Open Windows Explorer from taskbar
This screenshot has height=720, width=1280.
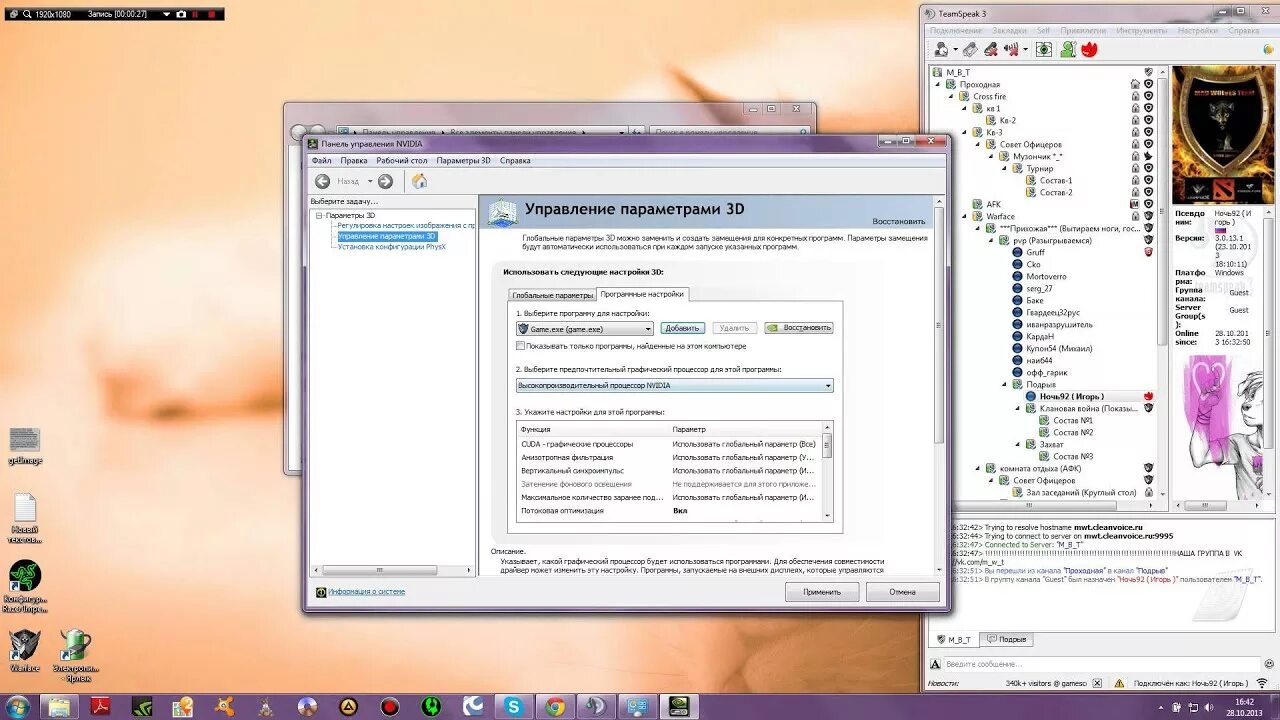pyautogui.click(x=59, y=706)
